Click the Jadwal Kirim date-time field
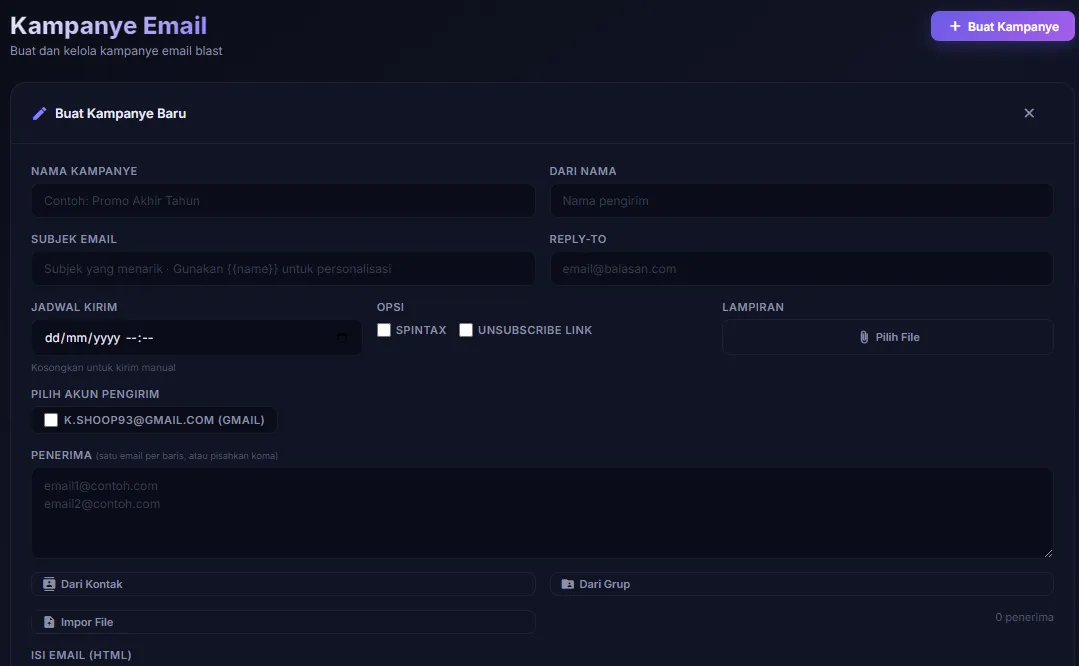Viewport: 1079px width, 666px height. point(196,338)
